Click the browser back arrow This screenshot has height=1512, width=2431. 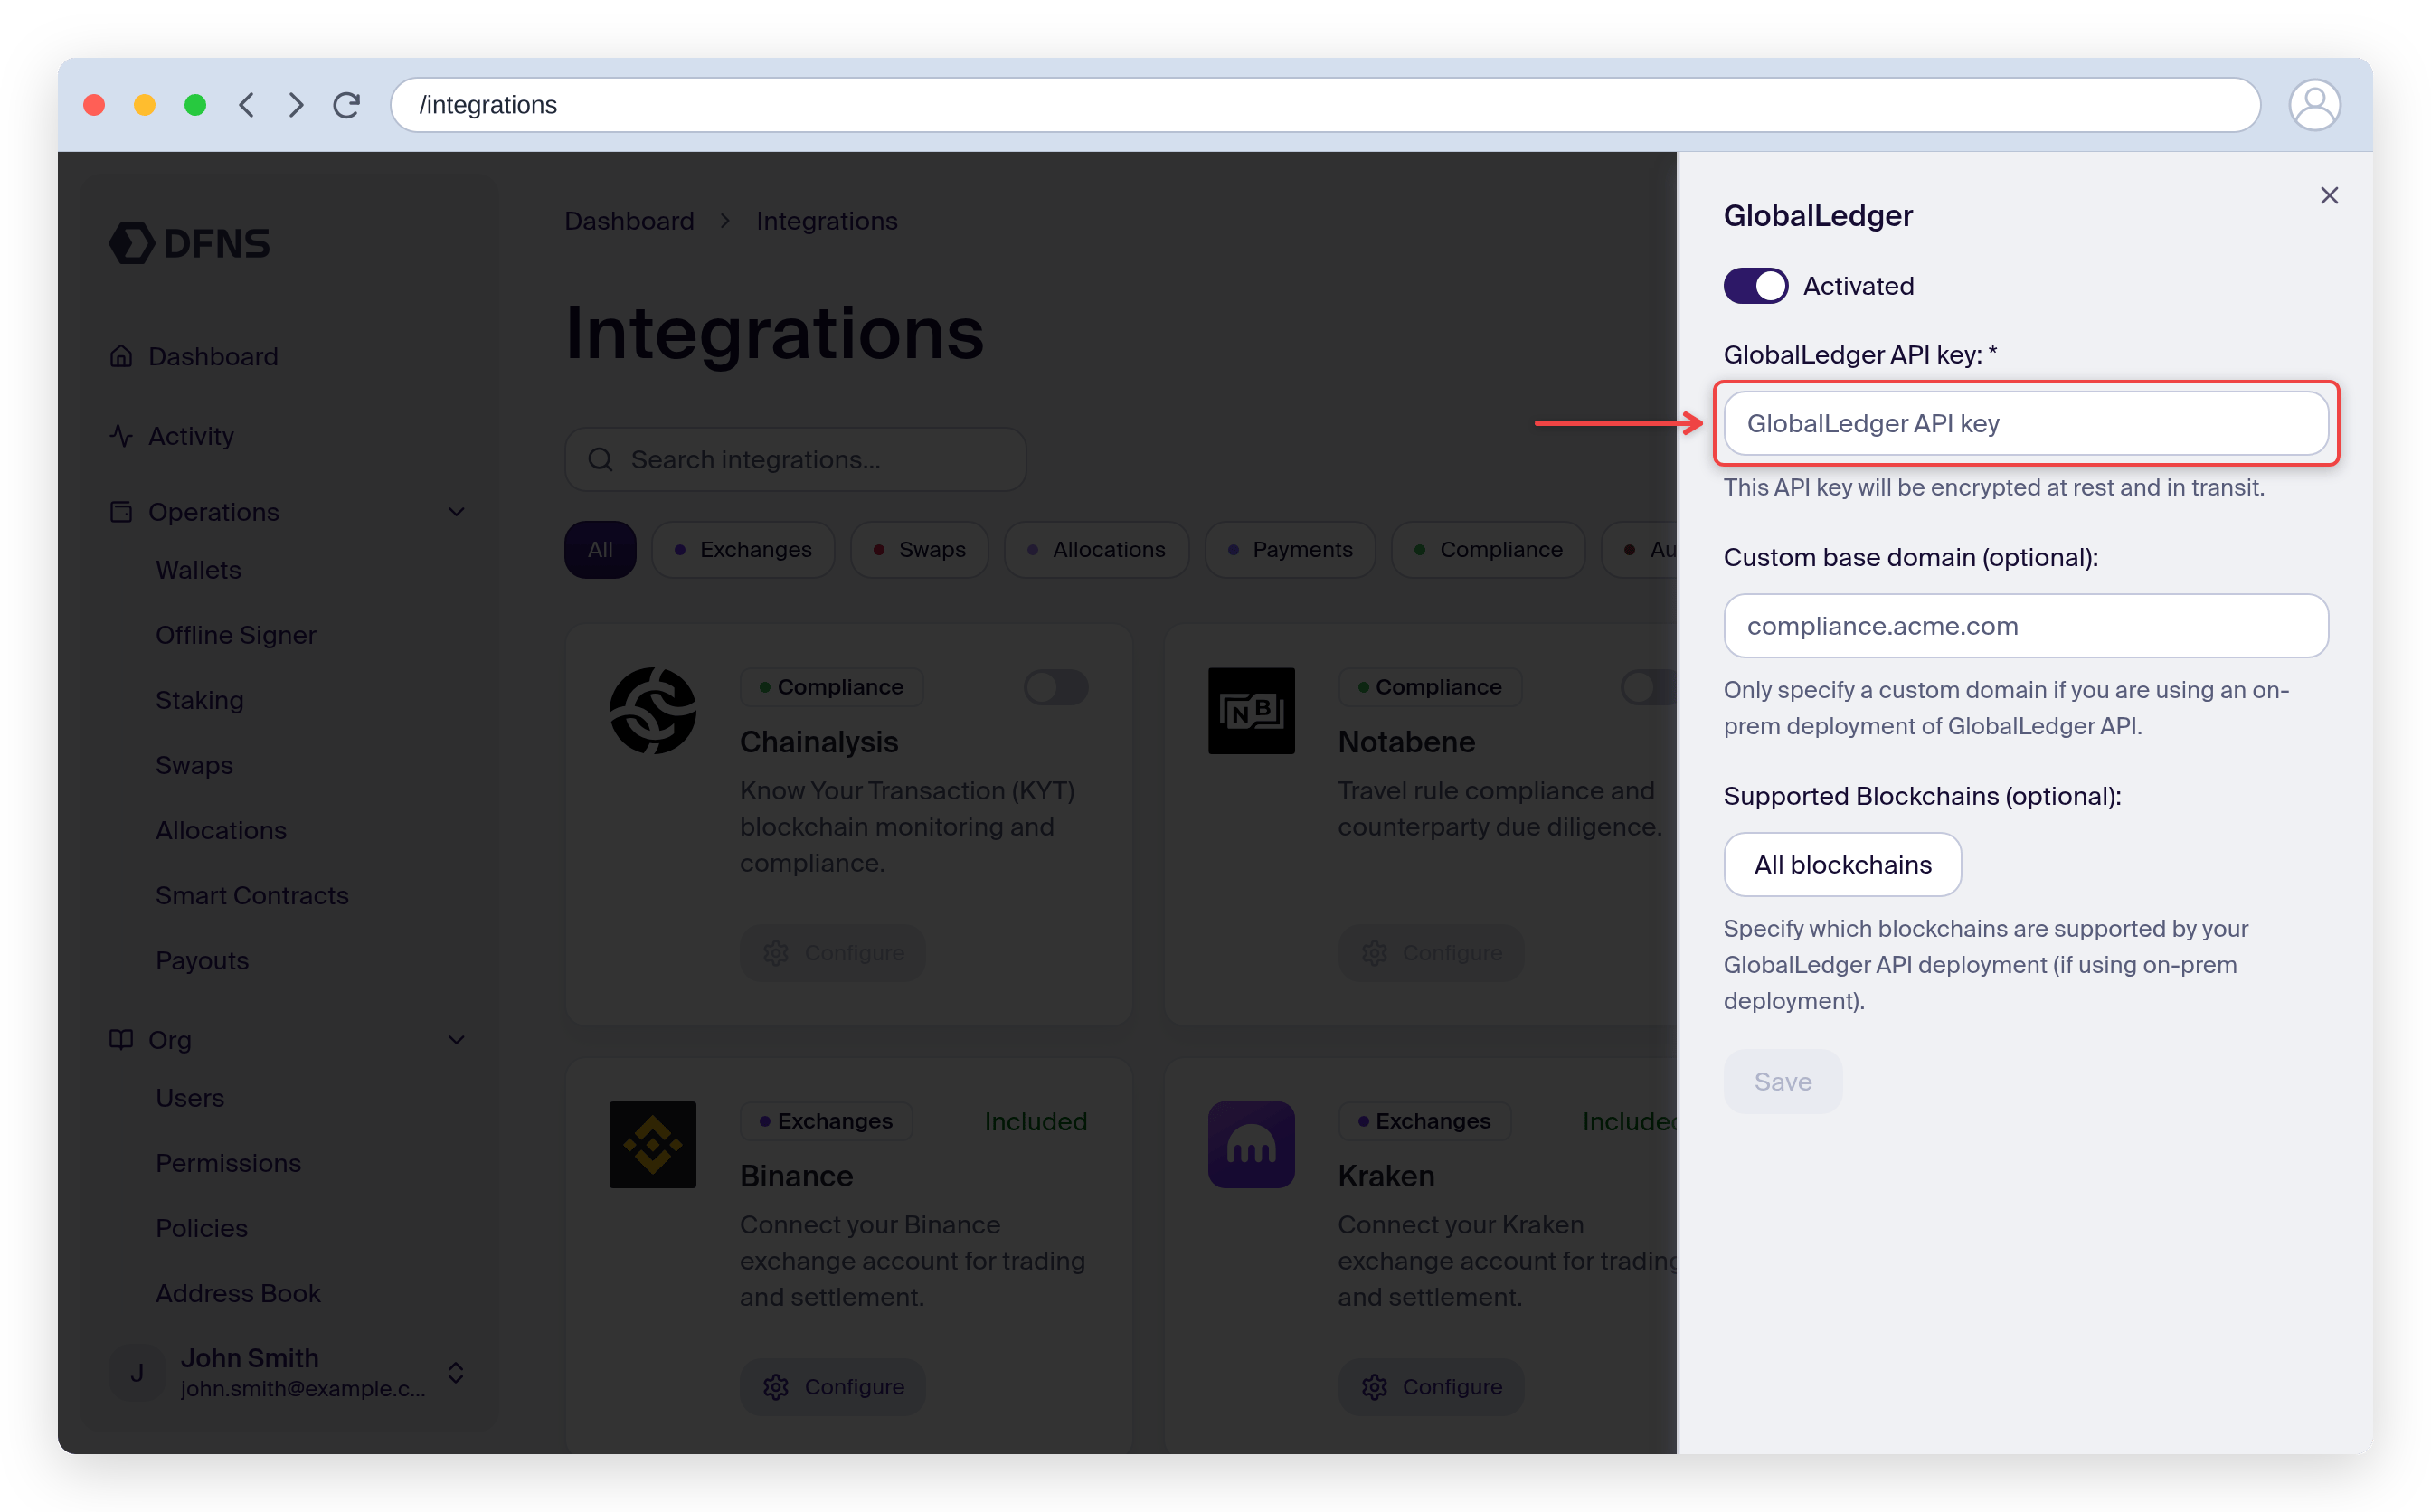[246, 105]
